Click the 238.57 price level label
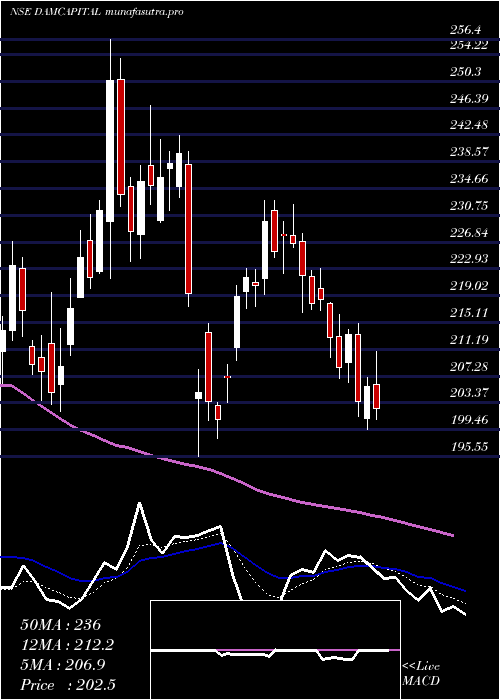 click(x=469, y=152)
